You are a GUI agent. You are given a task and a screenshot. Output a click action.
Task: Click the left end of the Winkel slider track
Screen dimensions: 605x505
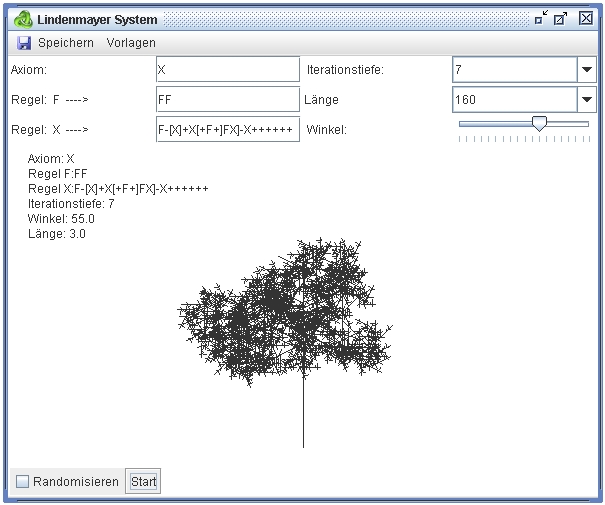point(461,124)
